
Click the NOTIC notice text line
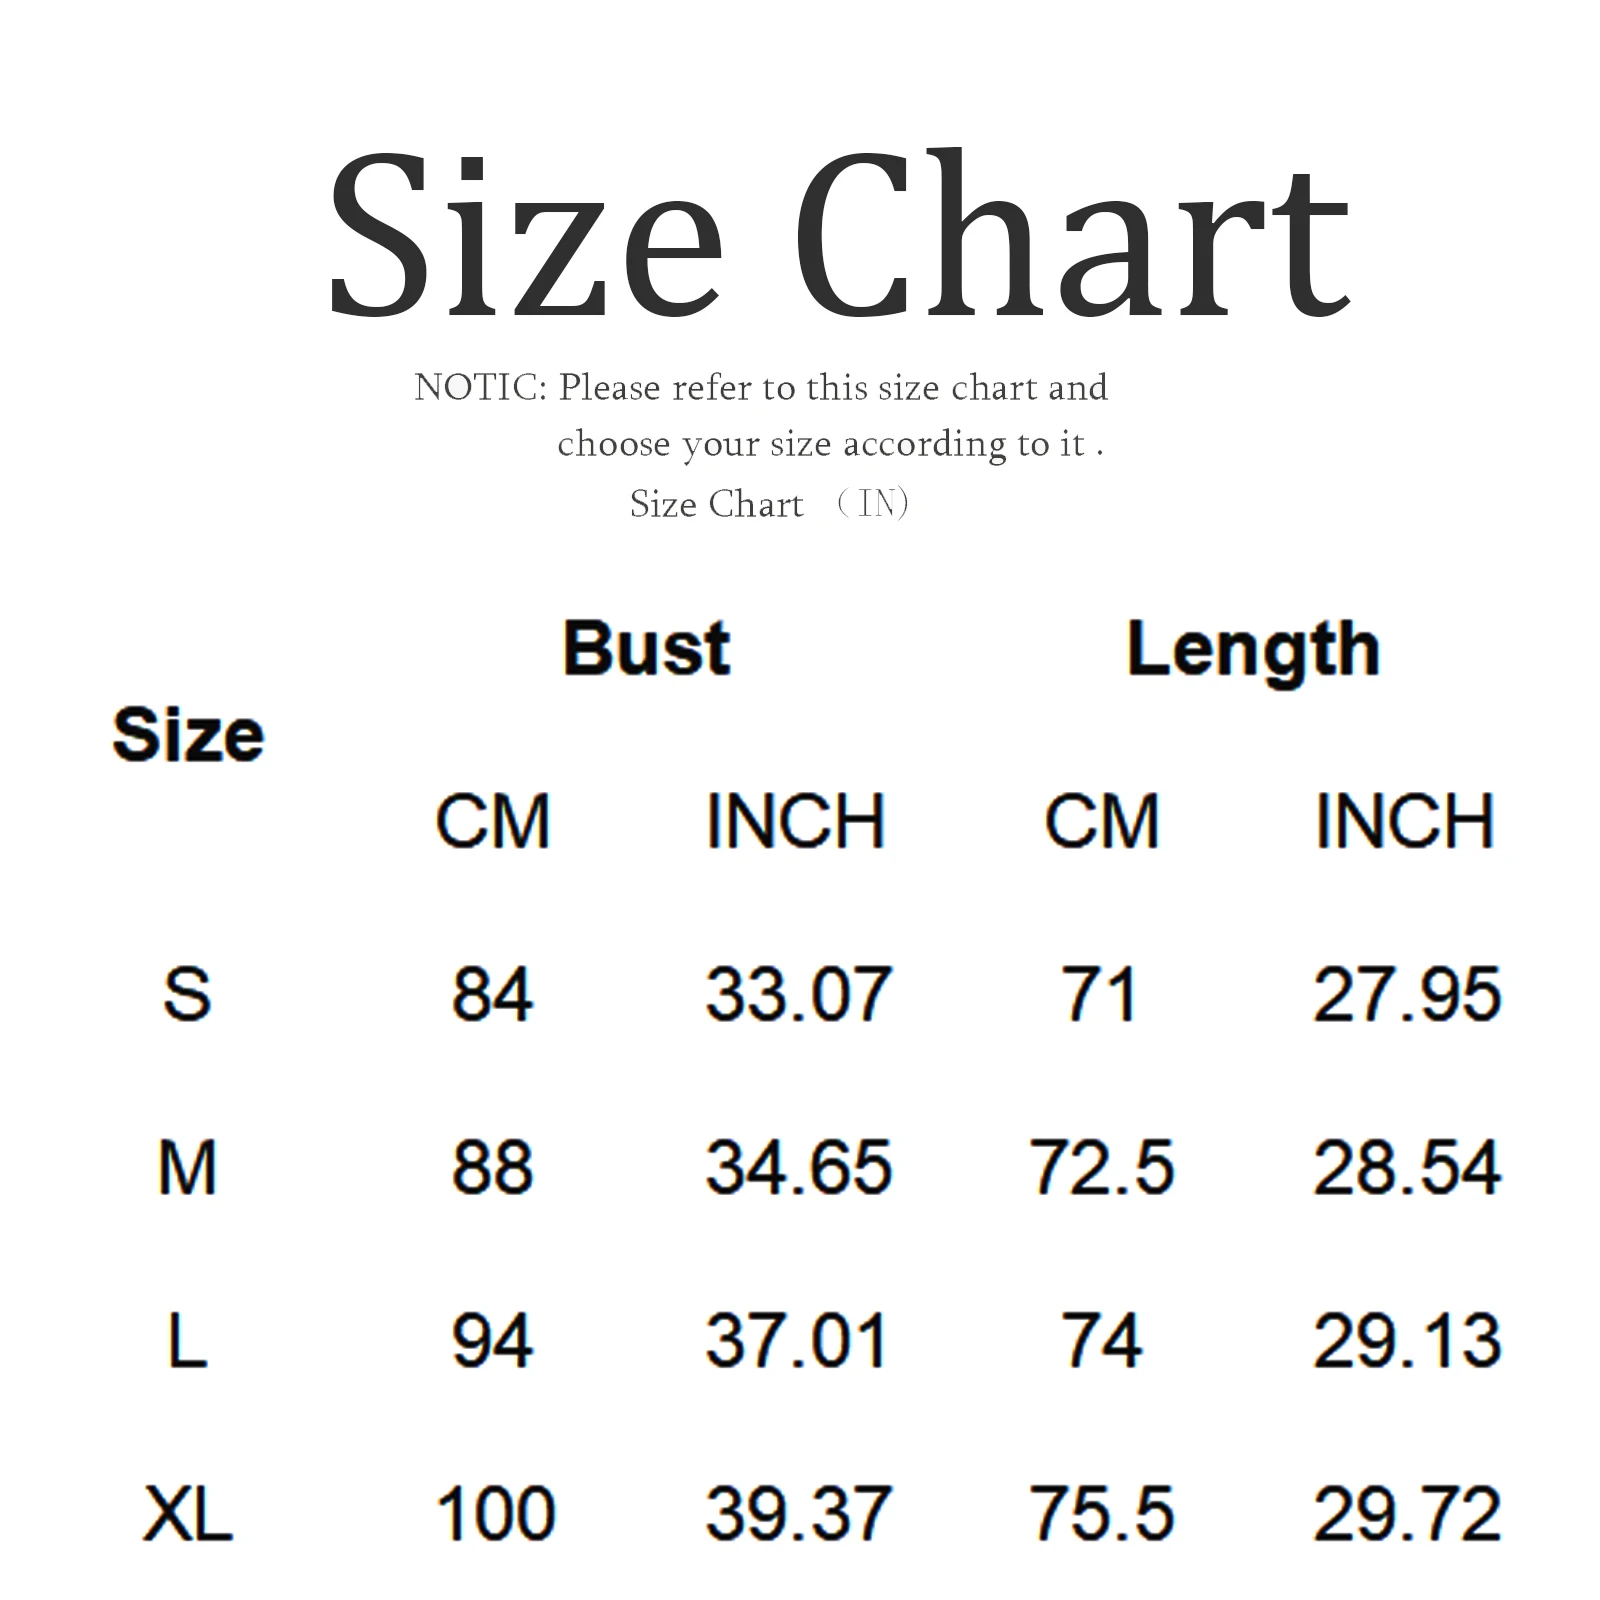tap(761, 387)
